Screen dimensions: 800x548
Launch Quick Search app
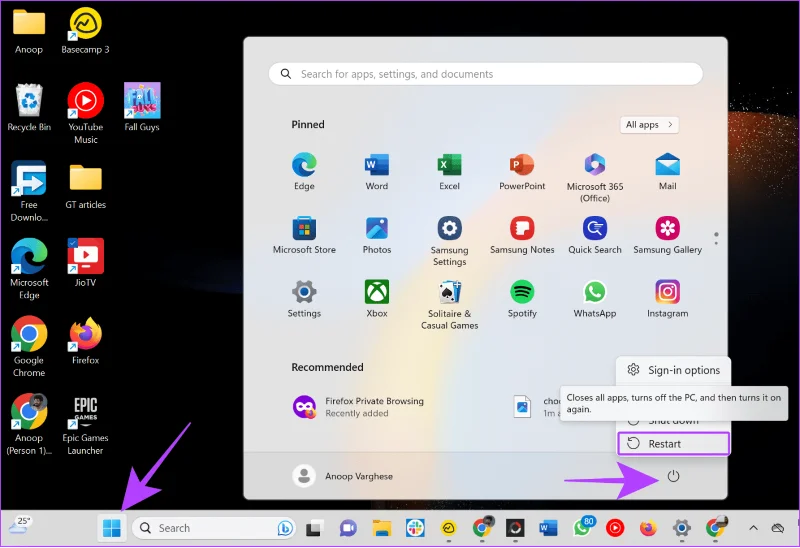pyautogui.click(x=595, y=235)
